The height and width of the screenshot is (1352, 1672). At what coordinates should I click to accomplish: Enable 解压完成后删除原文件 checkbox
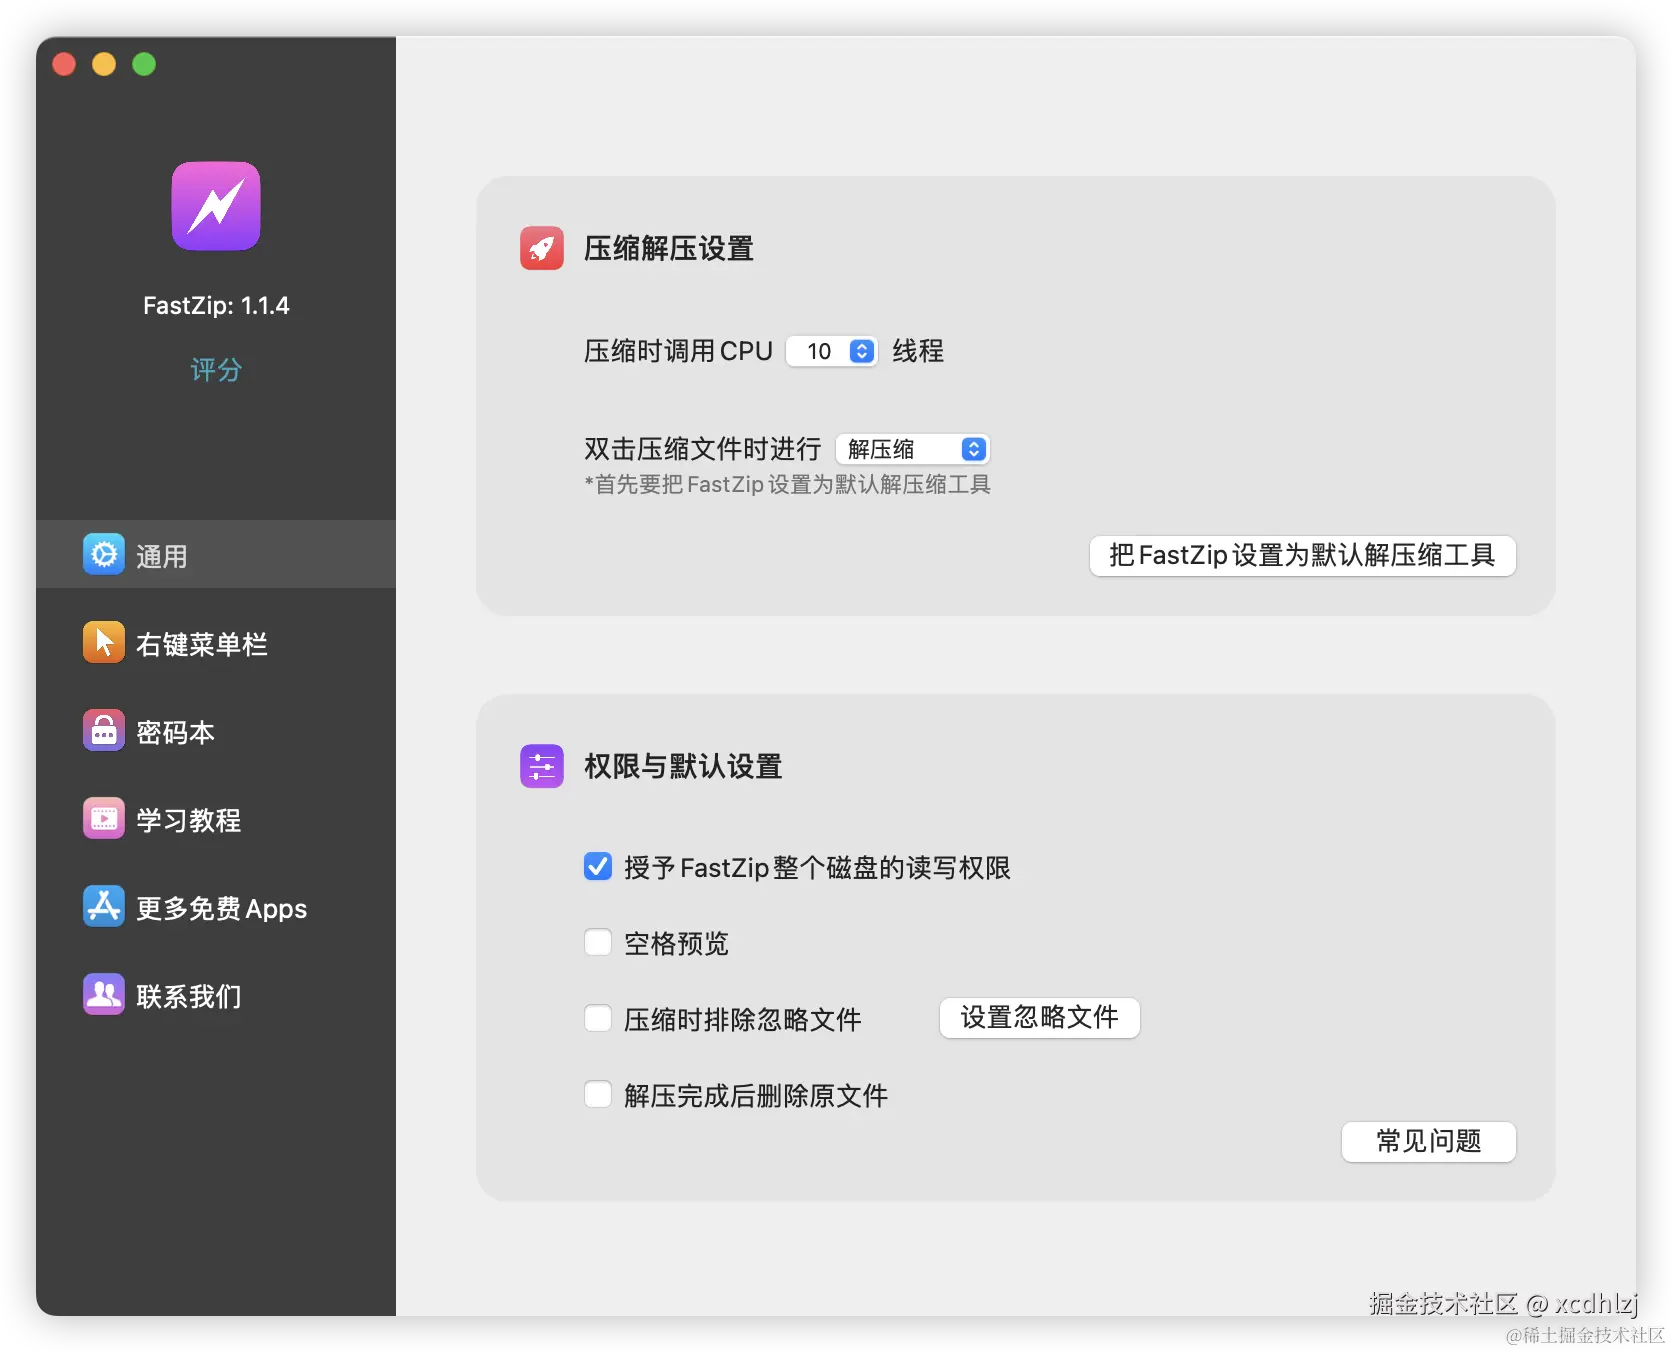598,1094
